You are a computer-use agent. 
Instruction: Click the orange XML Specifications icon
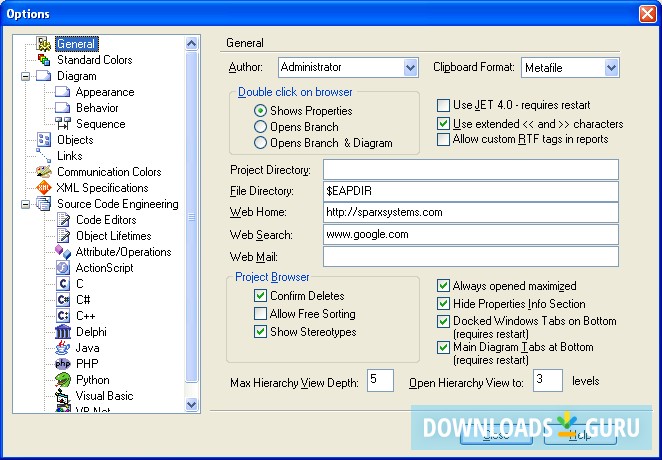pyautogui.click(x=43, y=188)
